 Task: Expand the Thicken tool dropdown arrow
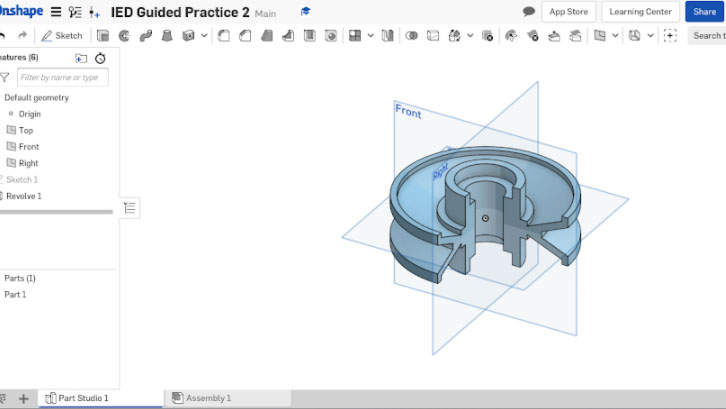click(x=204, y=36)
